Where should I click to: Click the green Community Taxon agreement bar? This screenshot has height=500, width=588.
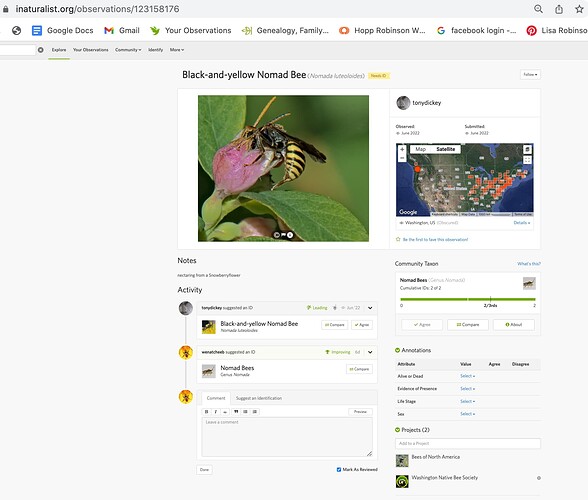click(x=468, y=299)
